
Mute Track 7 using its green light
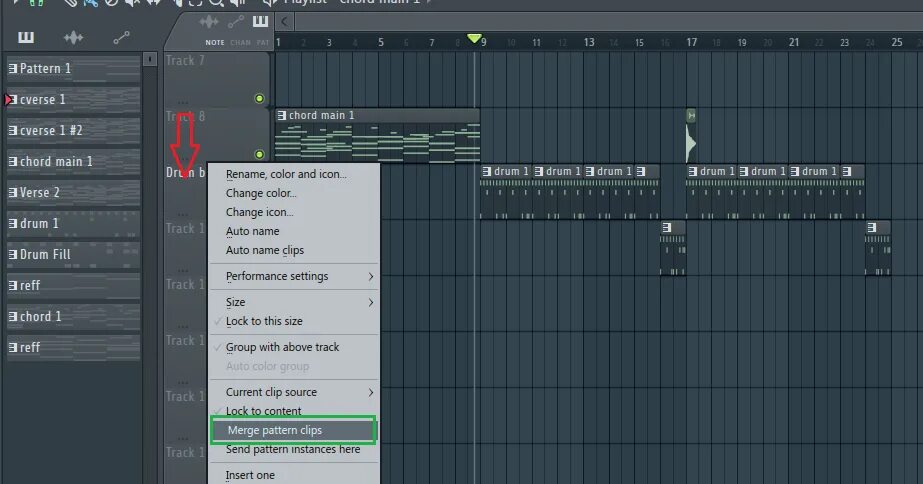(x=259, y=98)
